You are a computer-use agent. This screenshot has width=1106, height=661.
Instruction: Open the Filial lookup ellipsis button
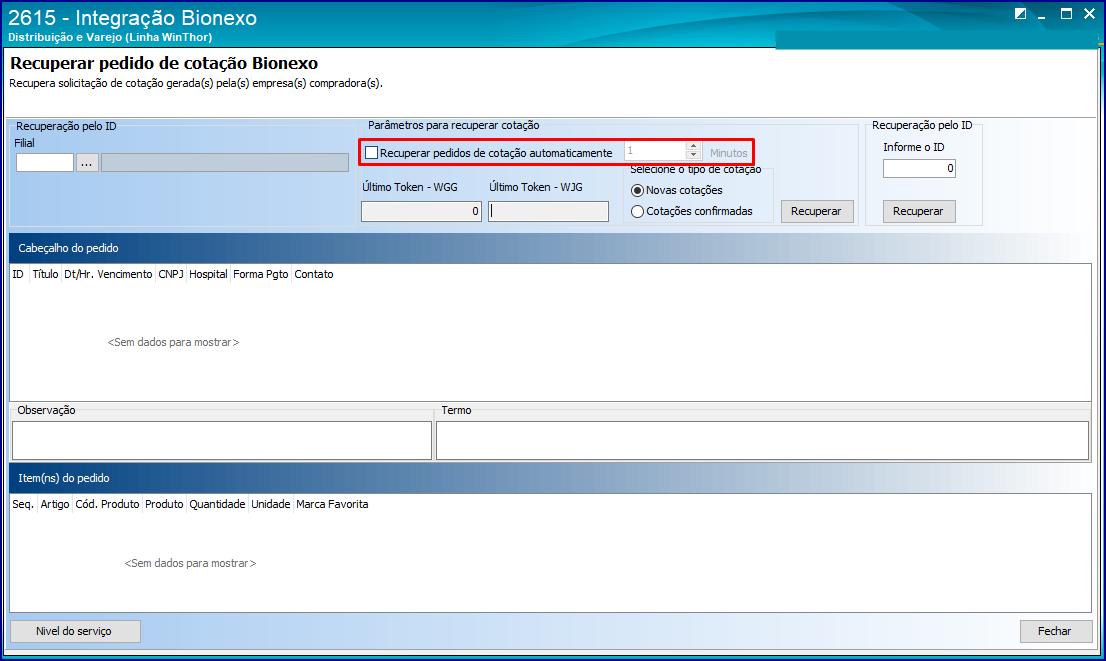(87, 163)
